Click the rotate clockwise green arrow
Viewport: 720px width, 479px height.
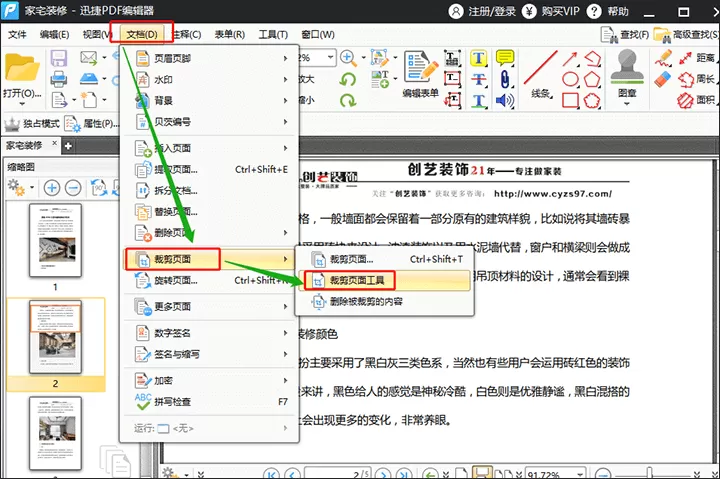click(348, 100)
